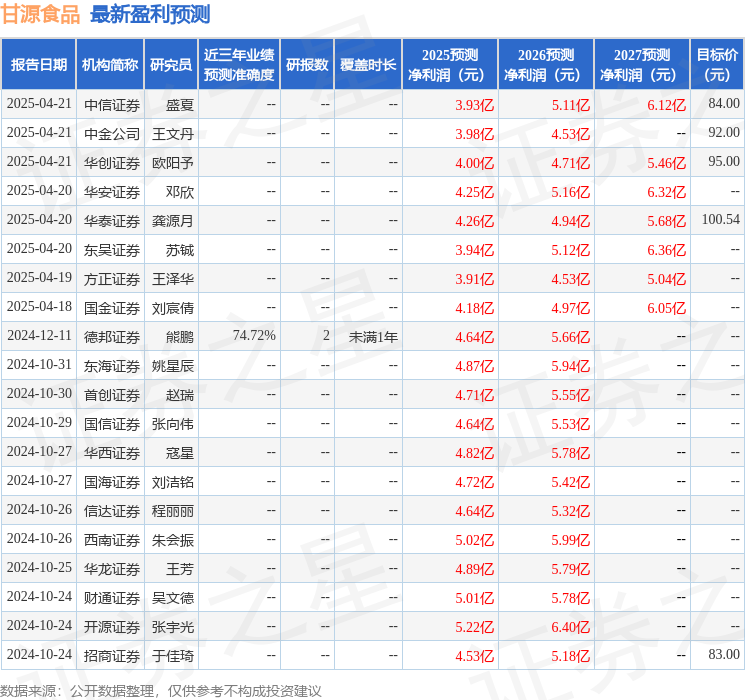Select the 东吴证券 institution cell
Viewport: 745px width, 700px height.
(x=112, y=250)
